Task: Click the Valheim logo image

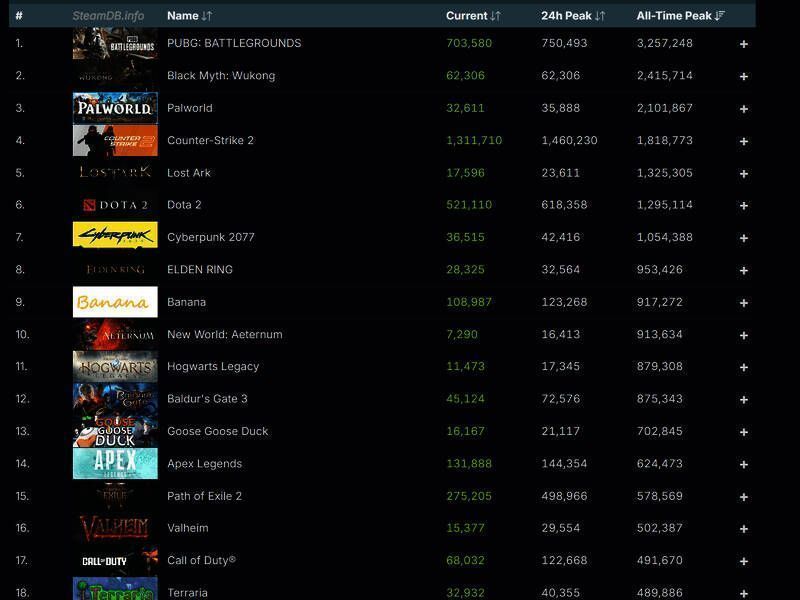Action: coord(115,528)
